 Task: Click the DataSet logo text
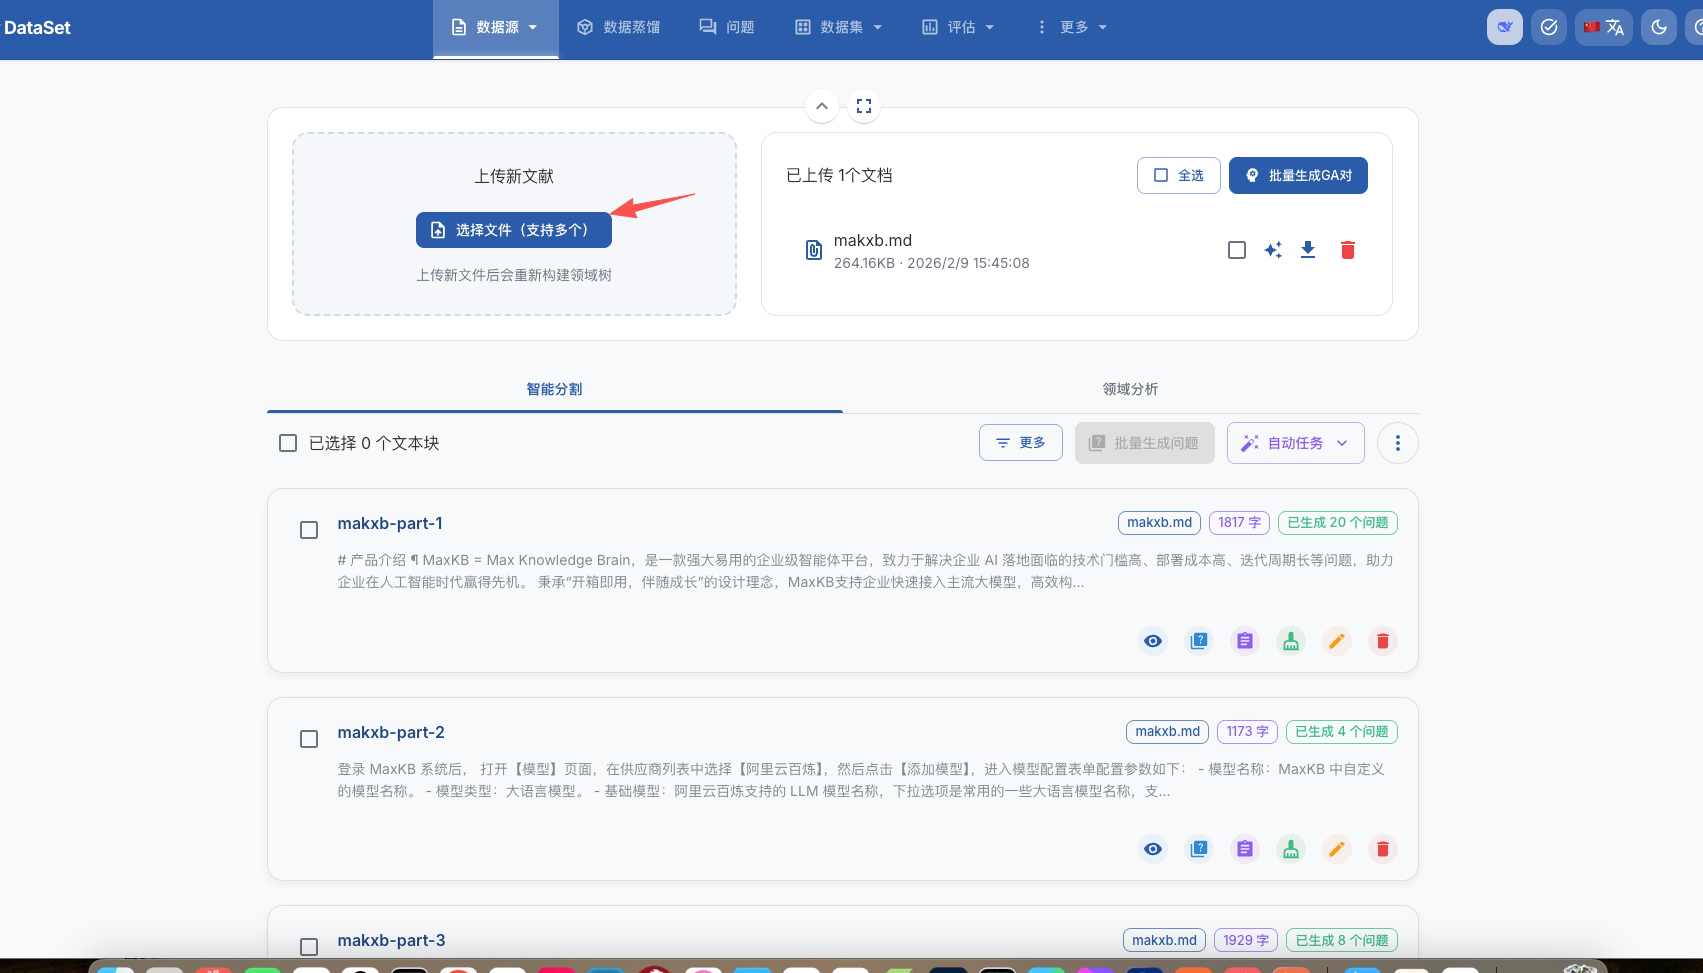(37, 28)
